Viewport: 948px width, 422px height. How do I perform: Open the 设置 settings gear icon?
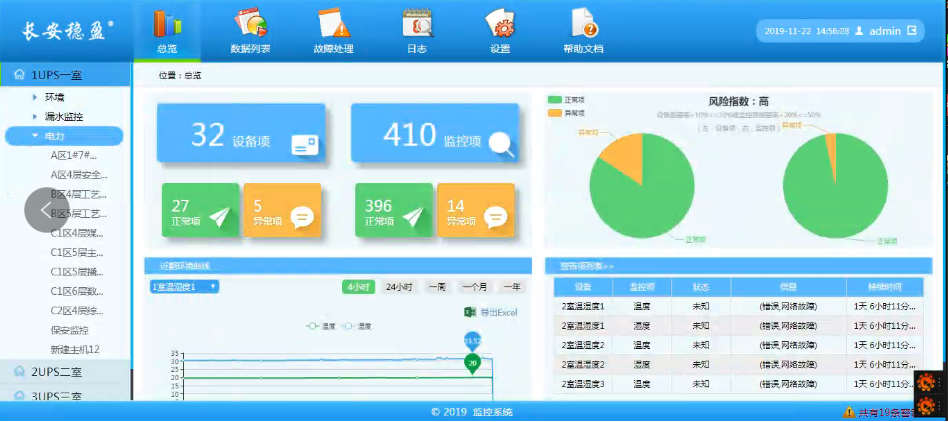[x=500, y=23]
